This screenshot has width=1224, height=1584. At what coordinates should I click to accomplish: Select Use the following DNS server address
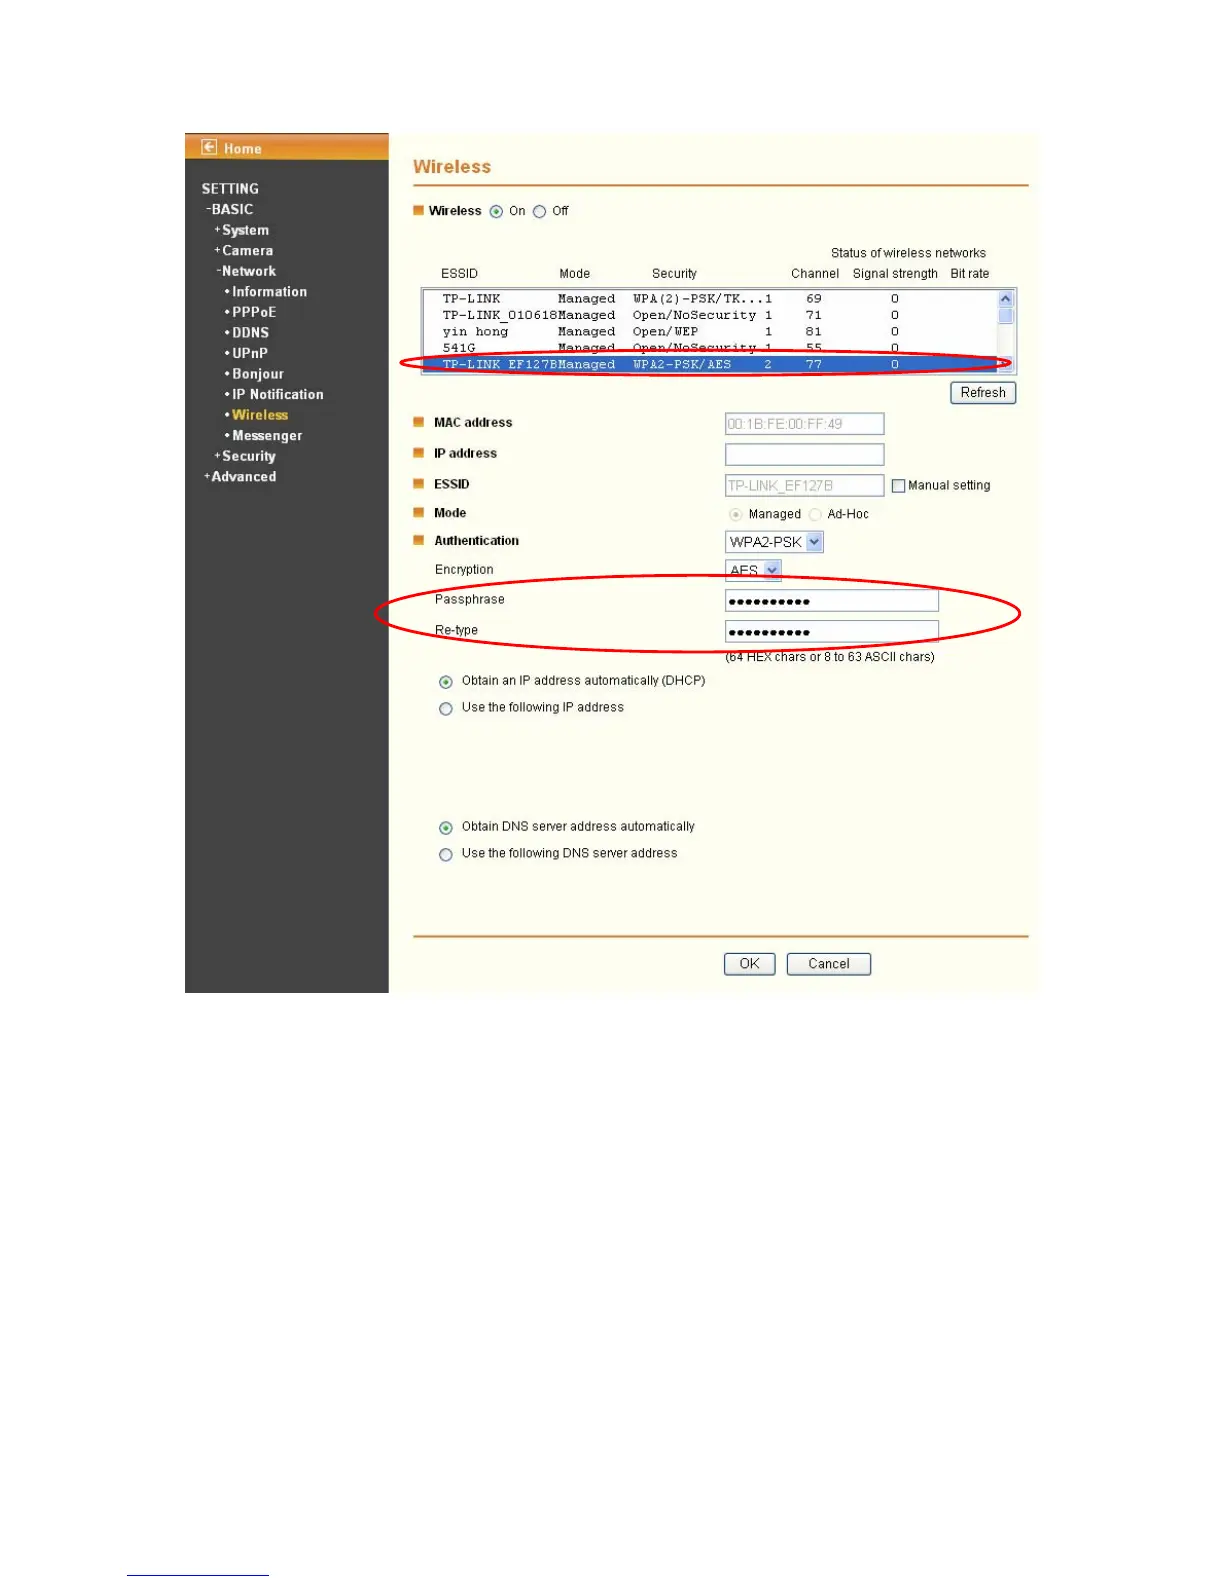click(x=446, y=855)
